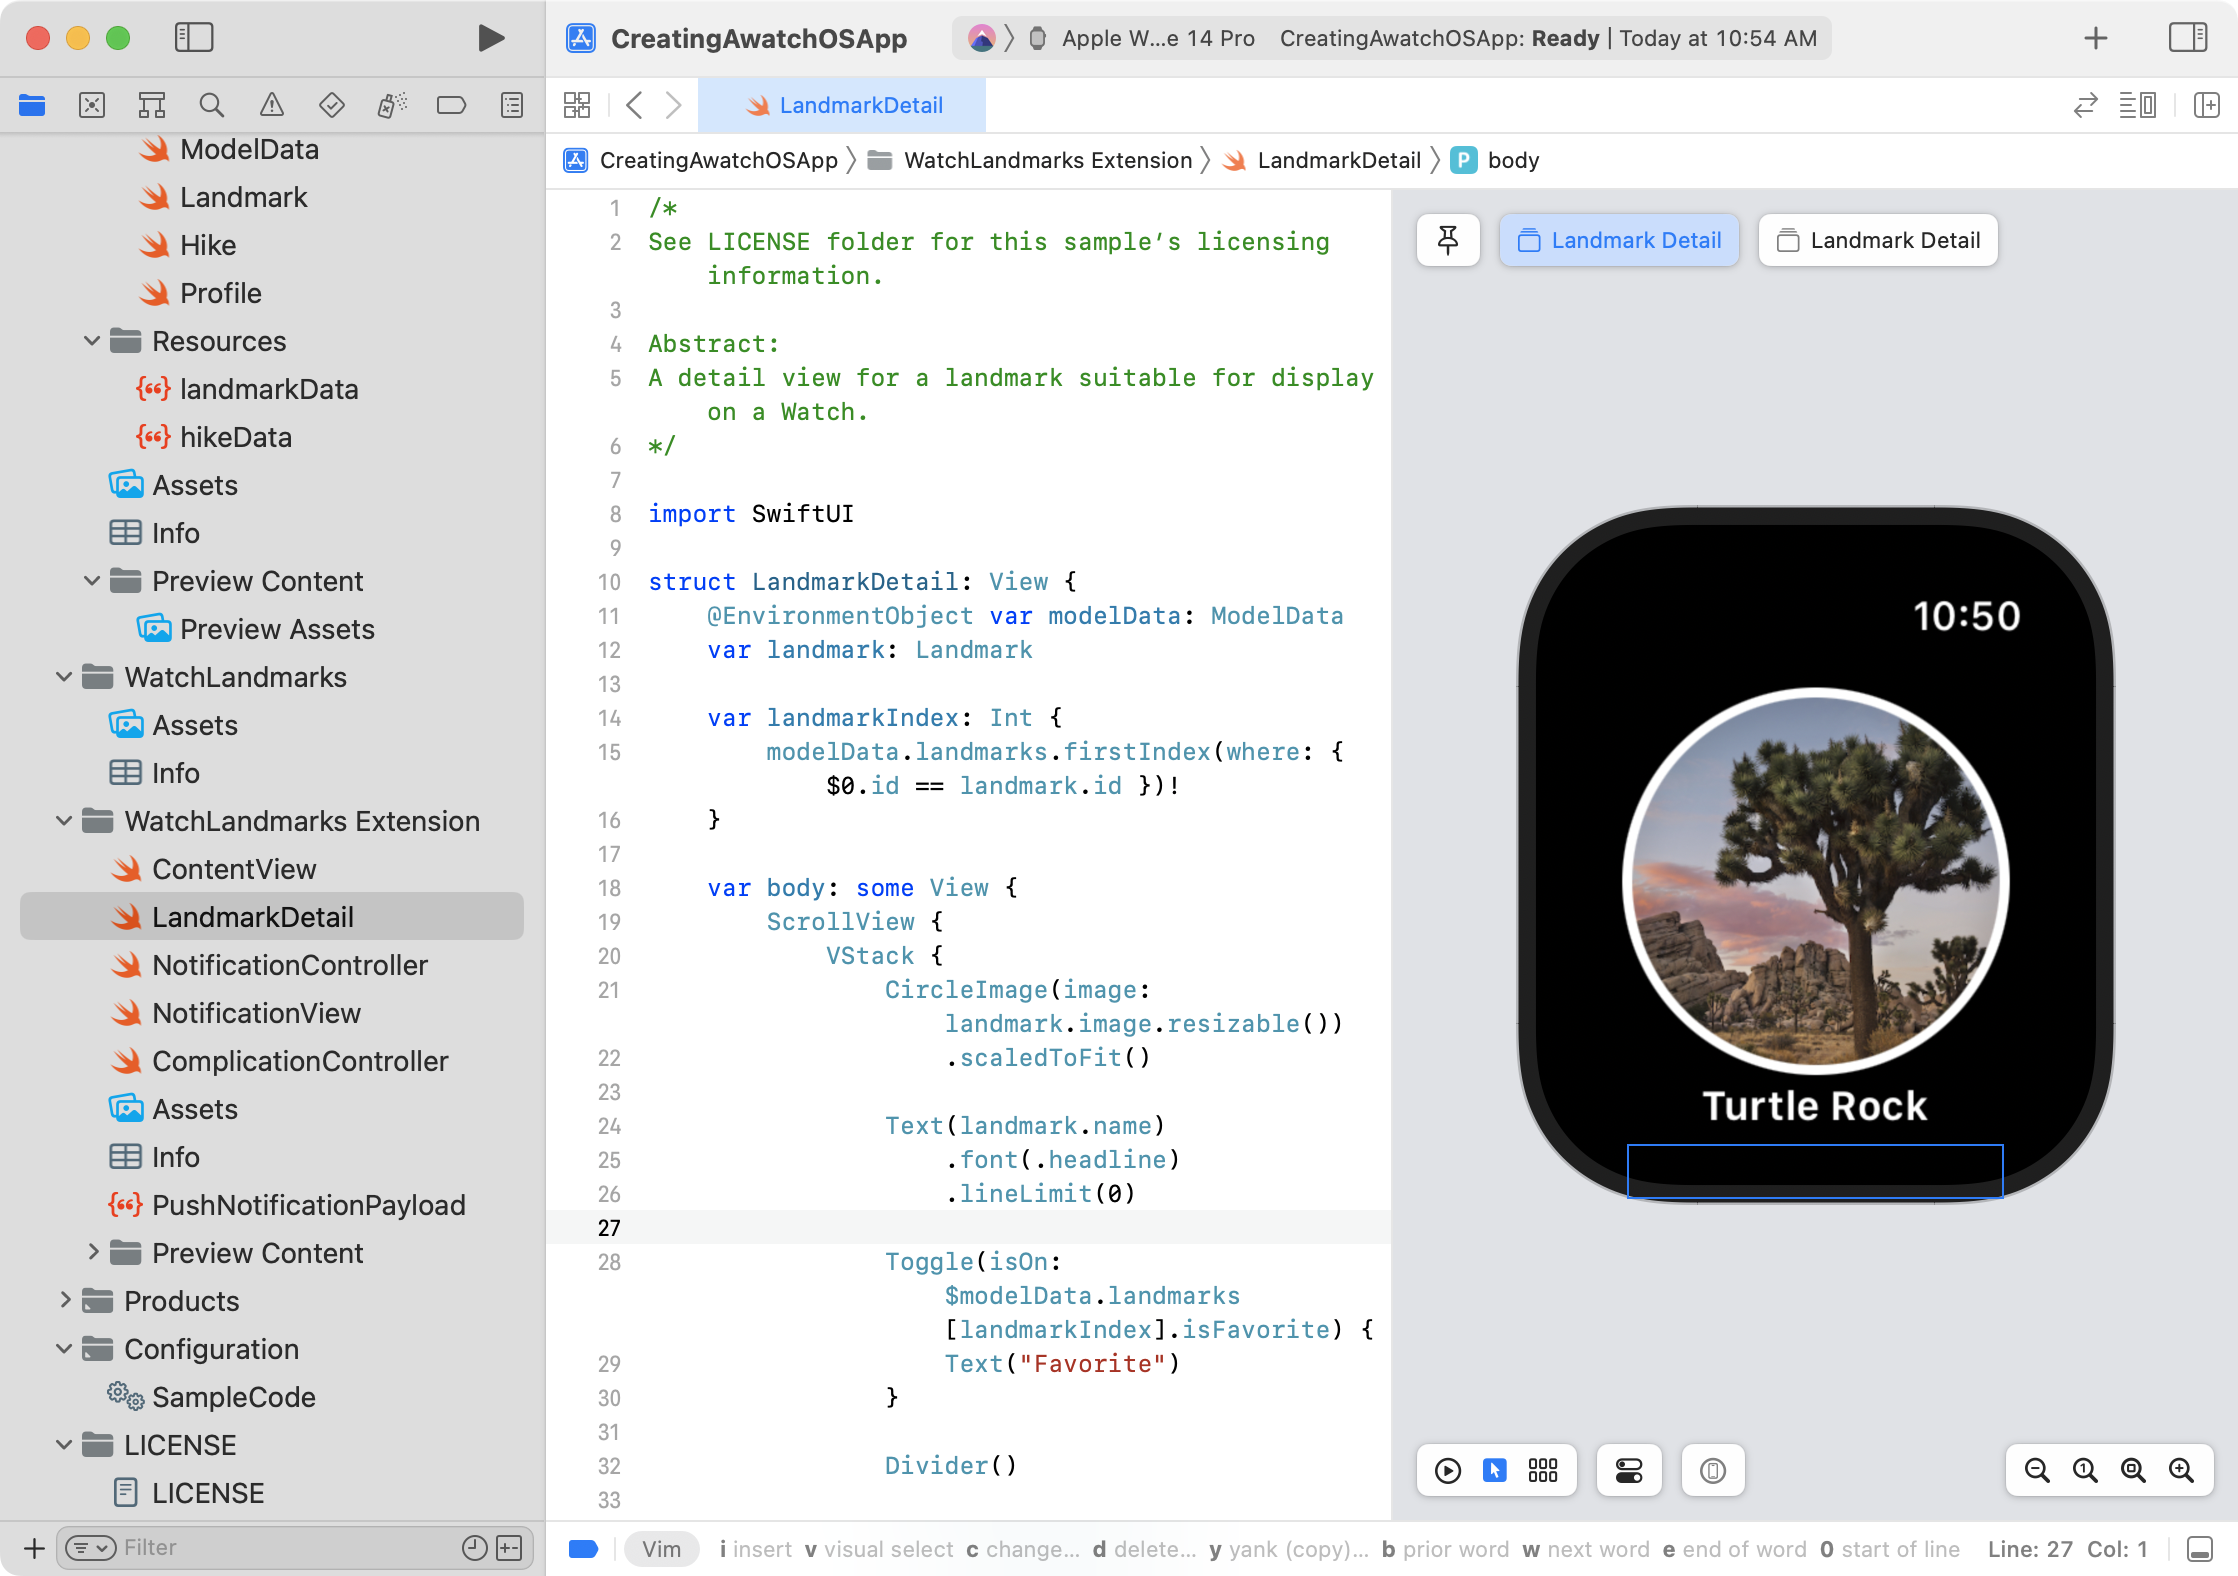Toggle the bottom debug area button

tap(2200, 1549)
